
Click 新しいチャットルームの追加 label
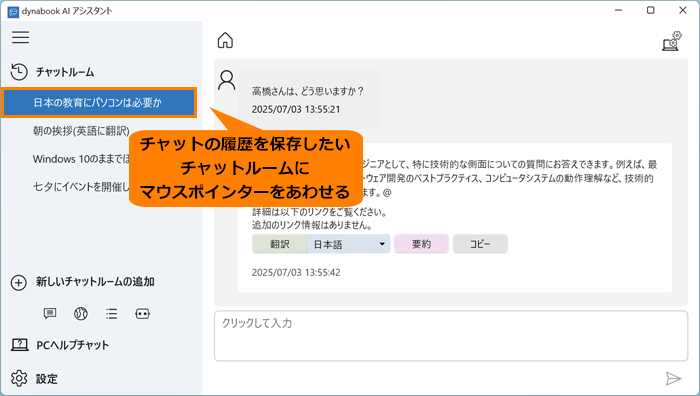click(95, 282)
